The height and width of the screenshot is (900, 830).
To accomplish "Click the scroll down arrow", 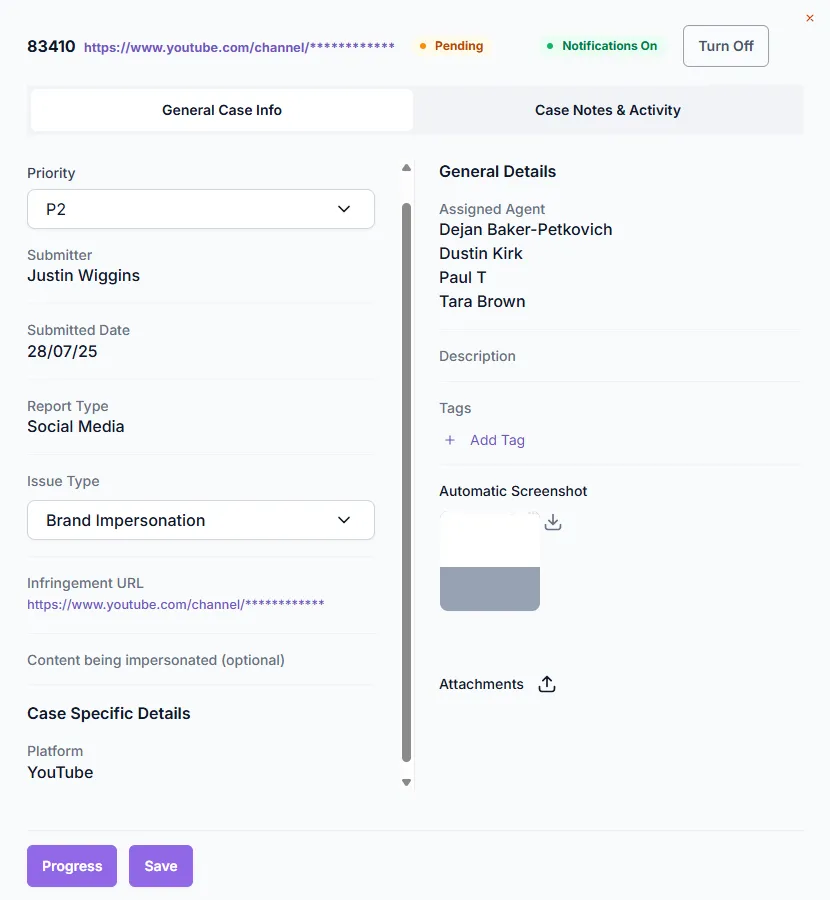I will point(406,782).
